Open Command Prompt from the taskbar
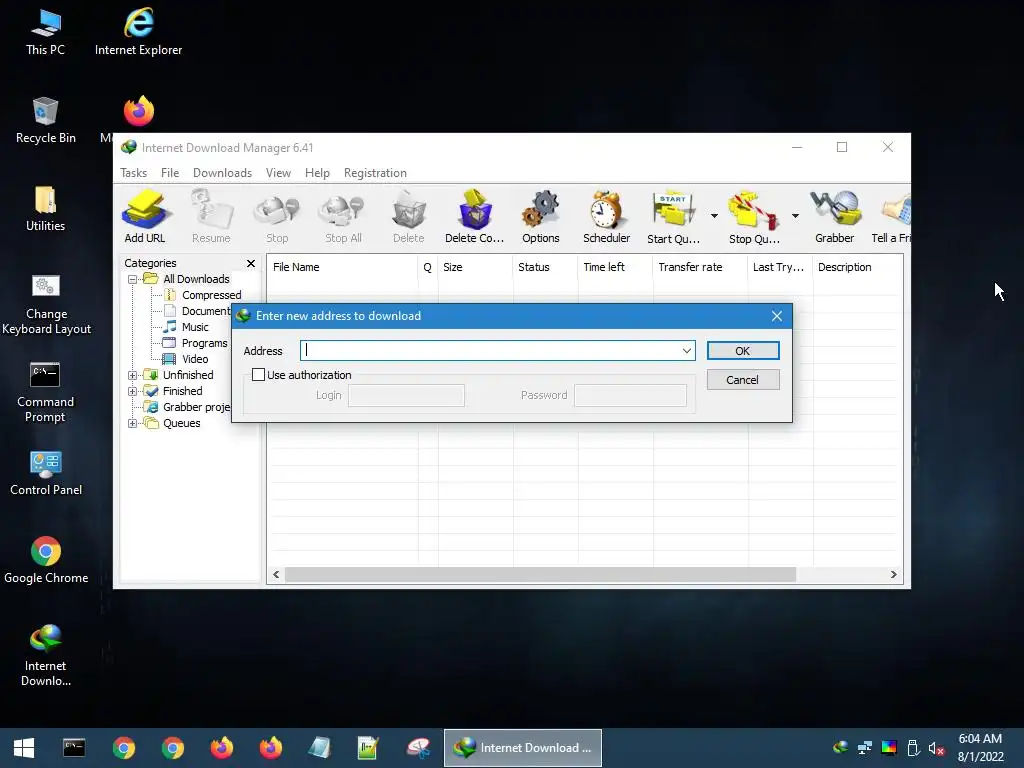The image size is (1024, 768). point(74,748)
